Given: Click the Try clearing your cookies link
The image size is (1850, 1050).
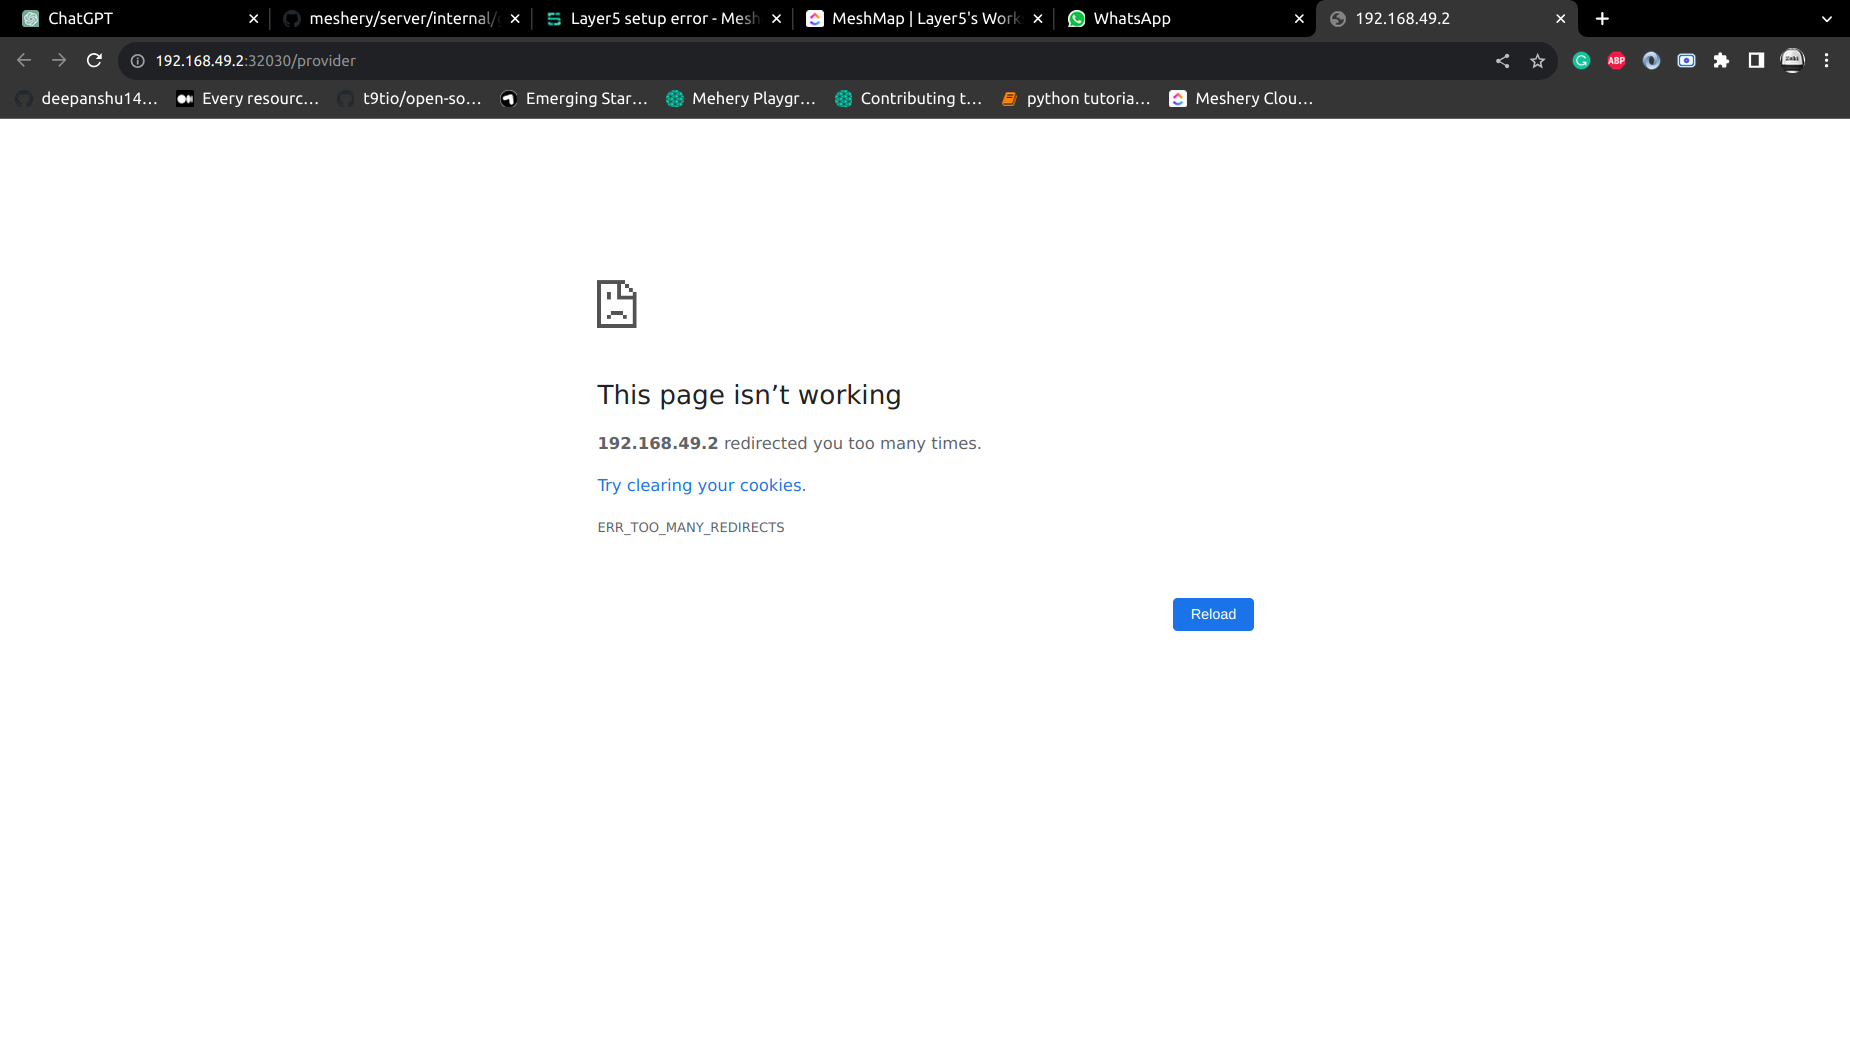Looking at the screenshot, I should pos(701,485).
